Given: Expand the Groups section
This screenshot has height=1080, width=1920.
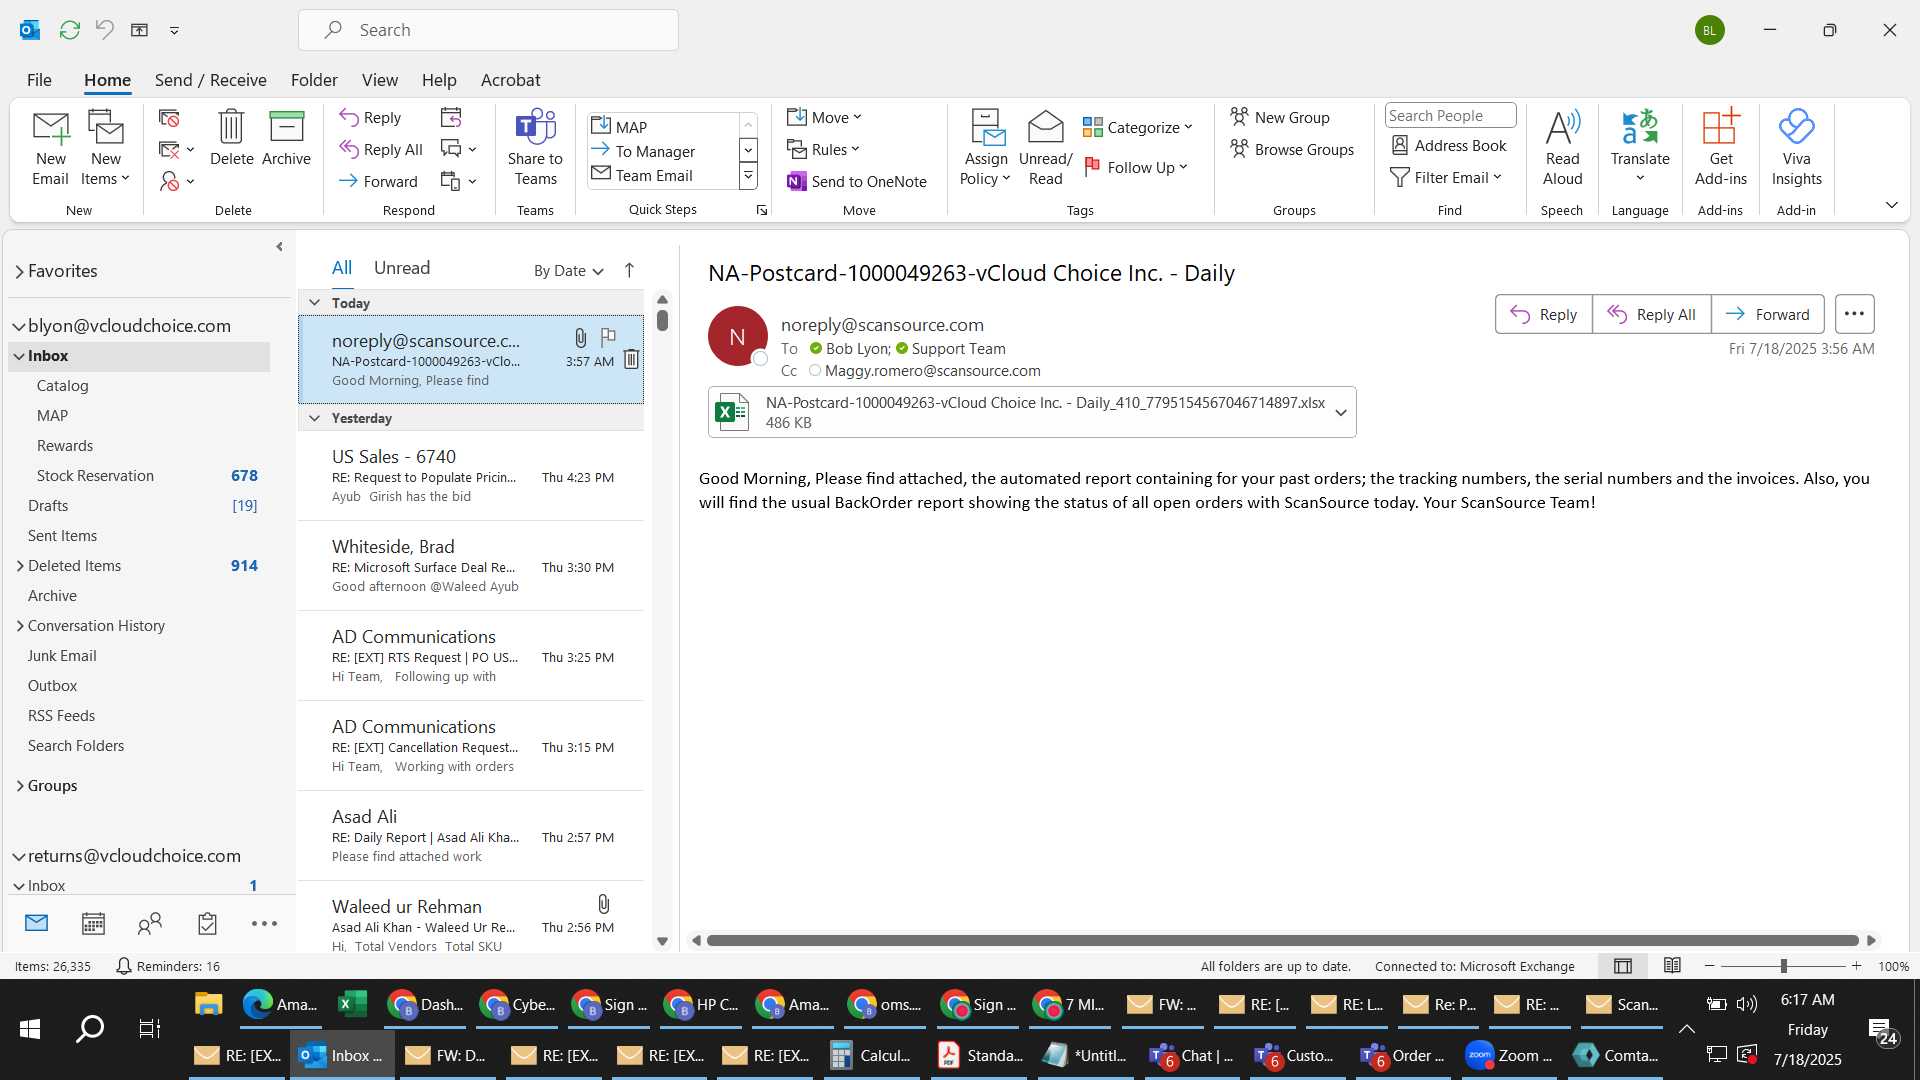Looking at the screenshot, I should (x=20, y=786).
